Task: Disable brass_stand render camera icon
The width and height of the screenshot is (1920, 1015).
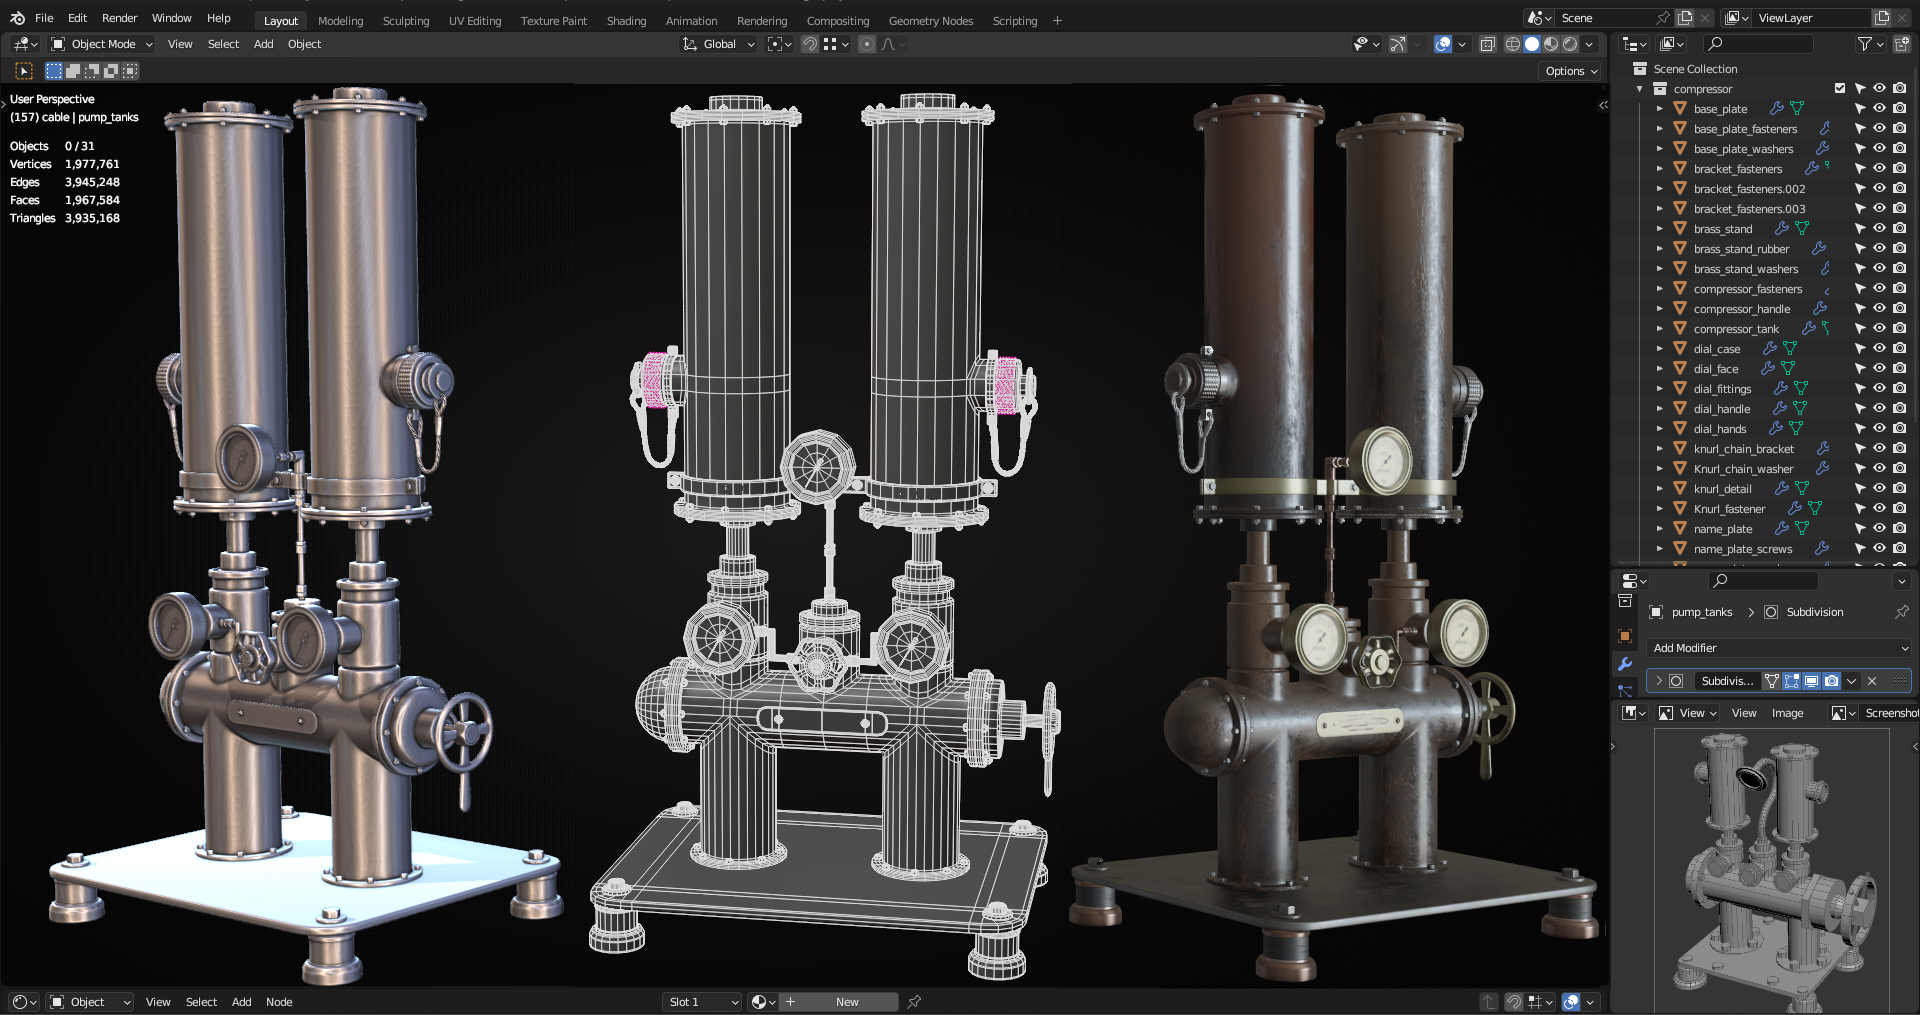Action: 1899,229
